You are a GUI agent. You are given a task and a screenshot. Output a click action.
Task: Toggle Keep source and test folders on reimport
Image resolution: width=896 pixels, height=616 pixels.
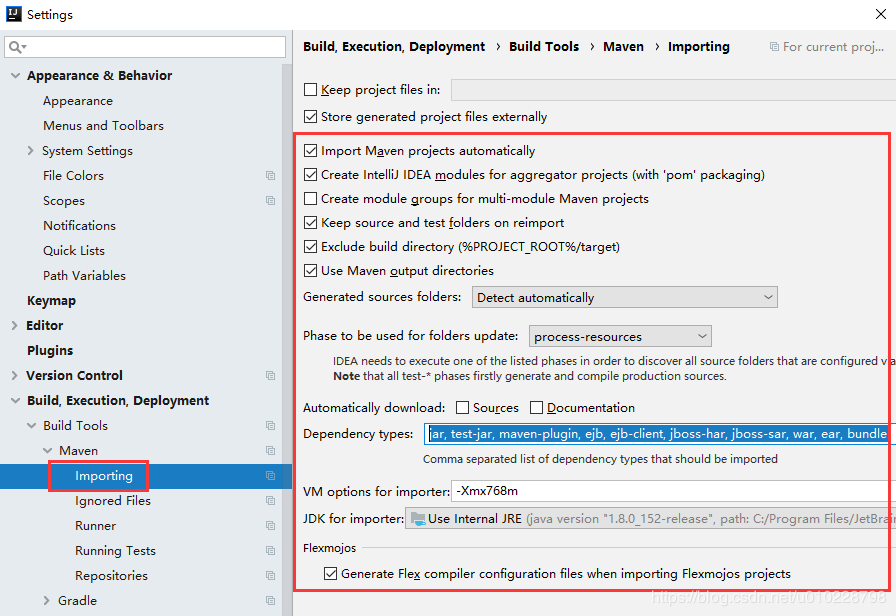tap(310, 223)
